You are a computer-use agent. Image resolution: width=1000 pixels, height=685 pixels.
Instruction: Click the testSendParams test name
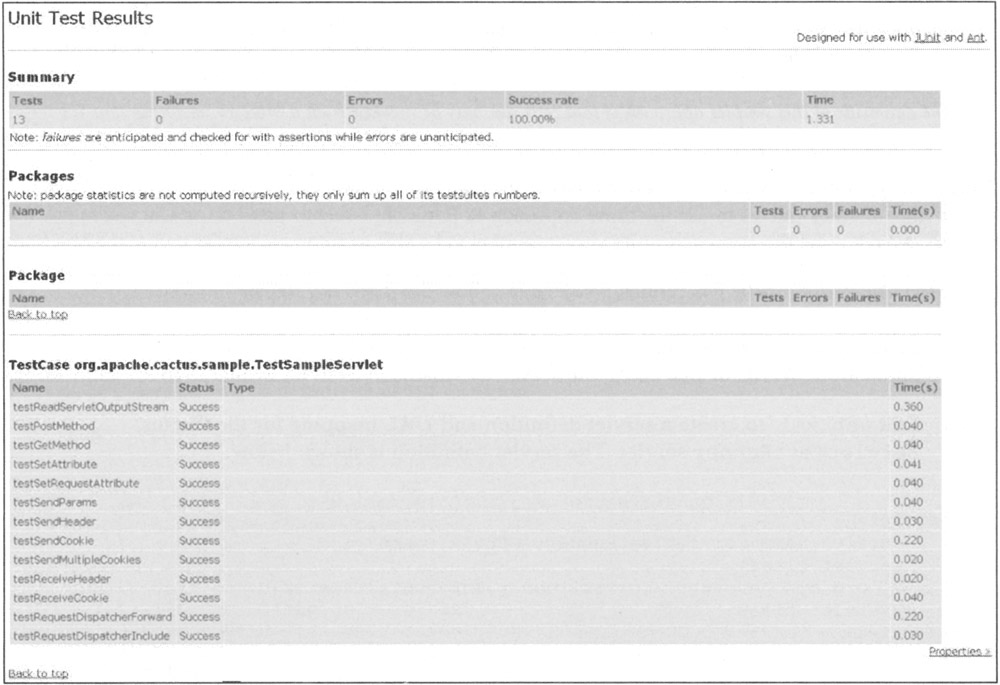[55, 502]
